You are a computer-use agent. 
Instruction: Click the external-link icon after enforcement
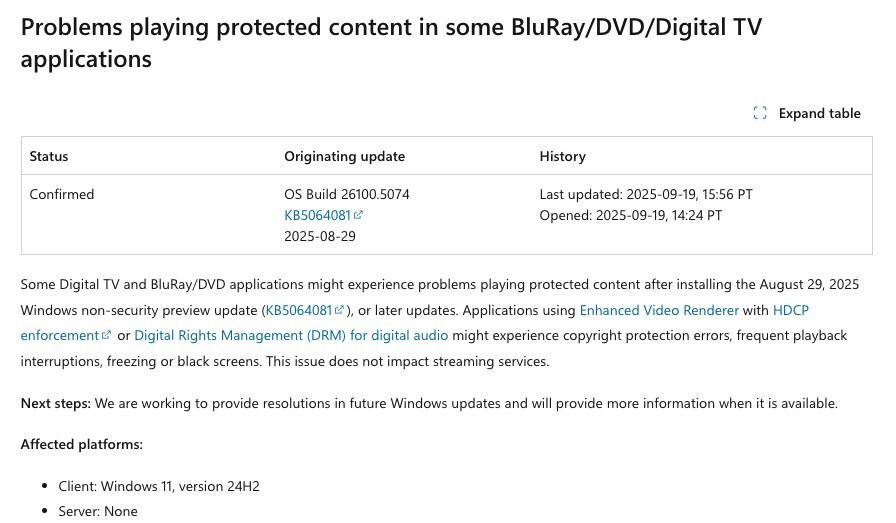point(106,335)
